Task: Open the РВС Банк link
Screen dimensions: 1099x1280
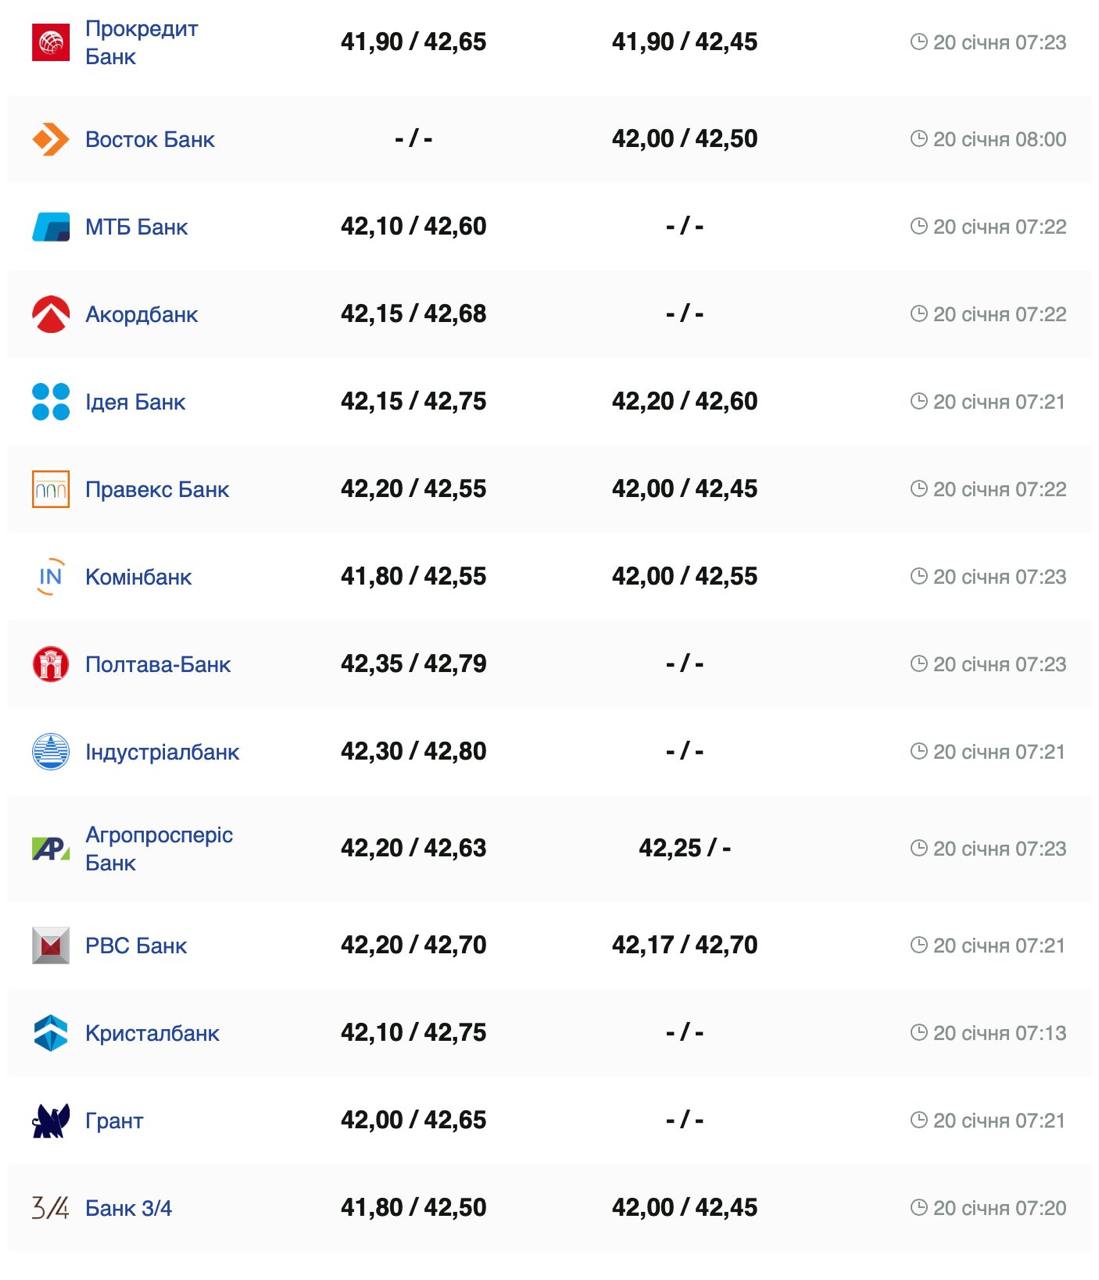Action: coord(136,946)
